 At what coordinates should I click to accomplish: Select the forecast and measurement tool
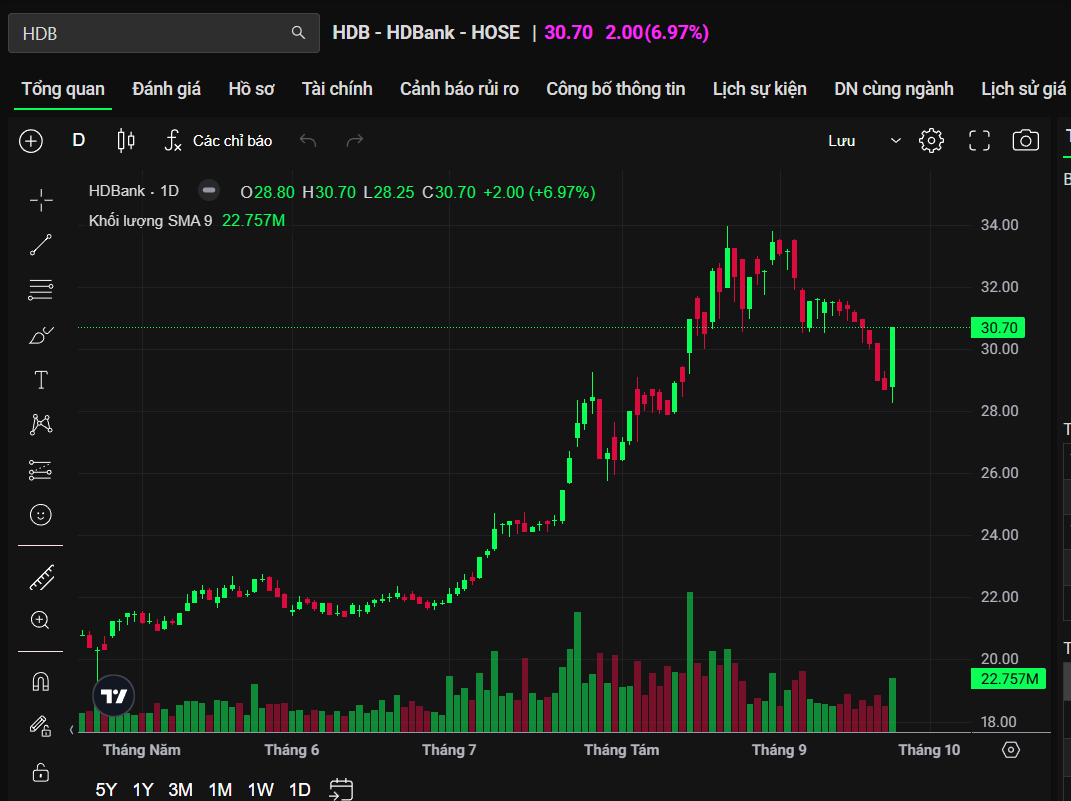point(41,470)
